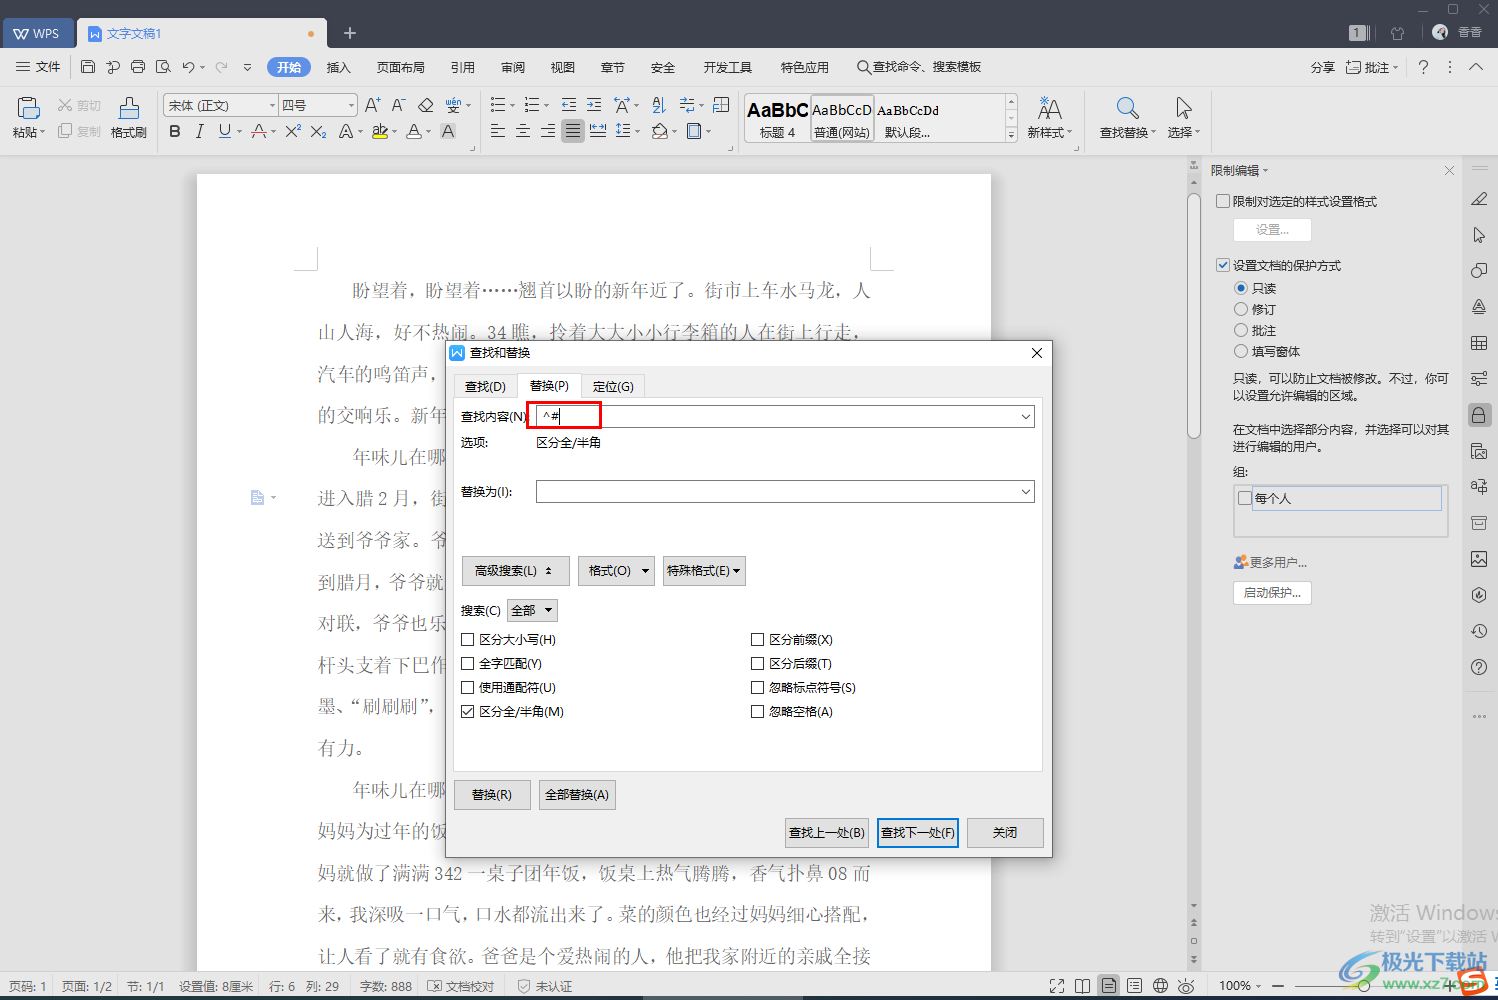The width and height of the screenshot is (1498, 1000).
Task: Click the Find and Replace magnifier icon
Action: pyautogui.click(x=1127, y=108)
